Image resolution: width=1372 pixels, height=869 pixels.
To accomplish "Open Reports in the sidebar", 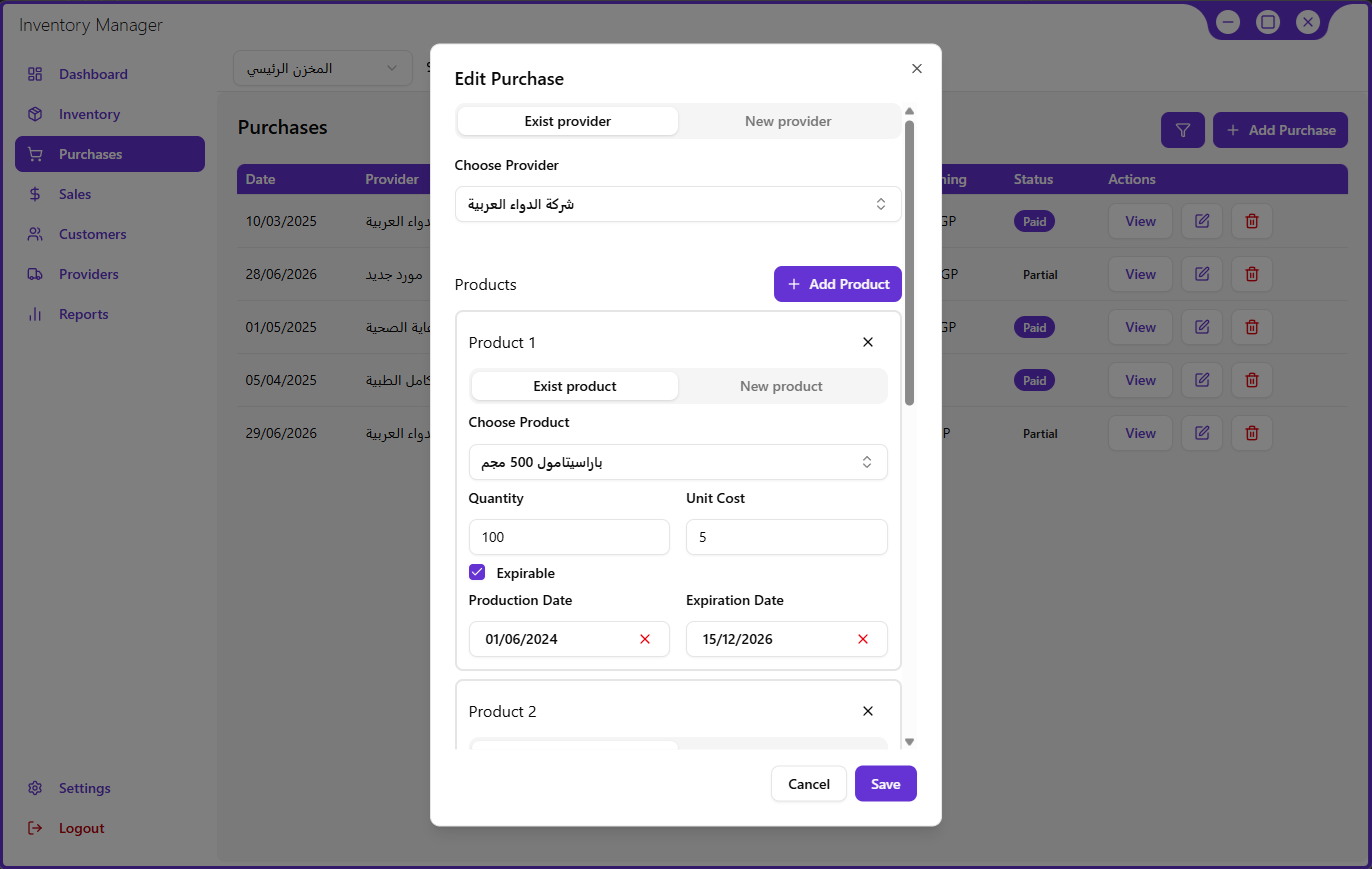I will click(110, 314).
